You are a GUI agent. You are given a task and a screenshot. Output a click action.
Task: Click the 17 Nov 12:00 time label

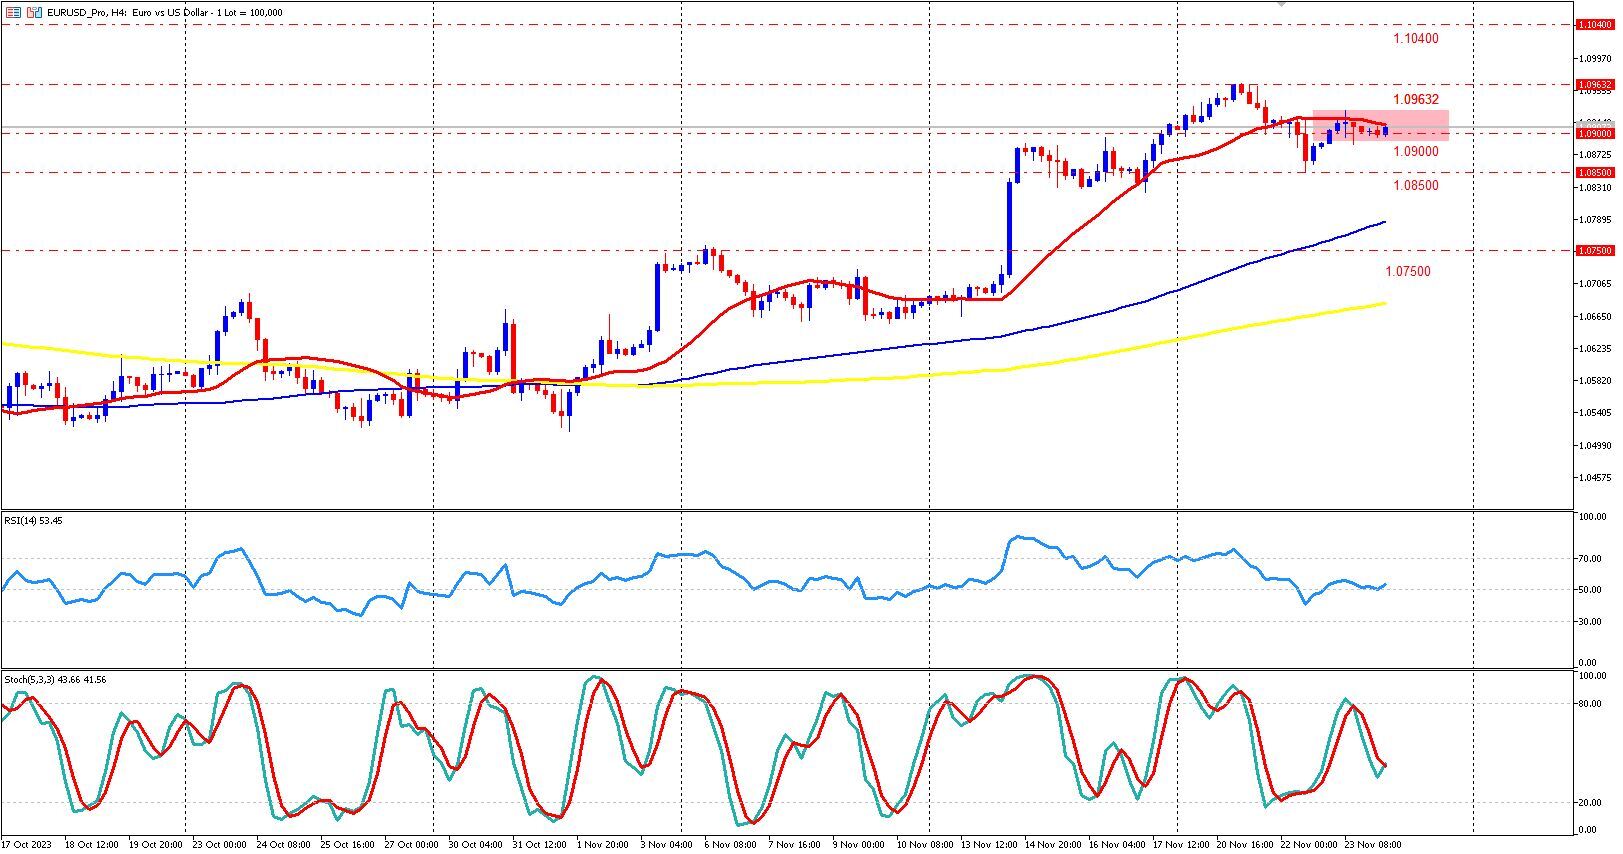click(x=1181, y=845)
